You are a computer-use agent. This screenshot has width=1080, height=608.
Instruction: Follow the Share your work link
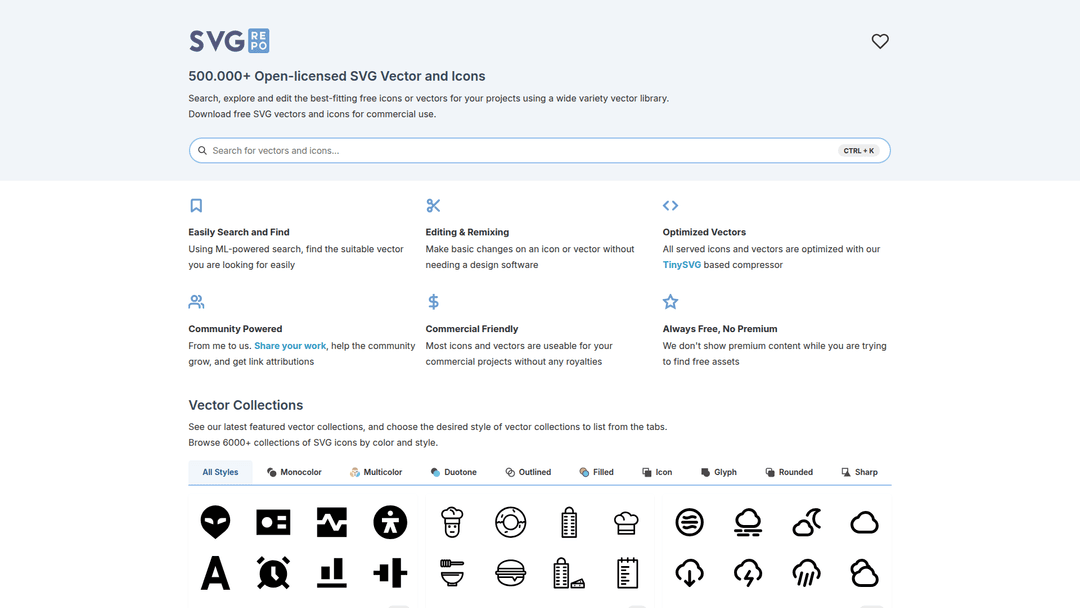(x=290, y=346)
